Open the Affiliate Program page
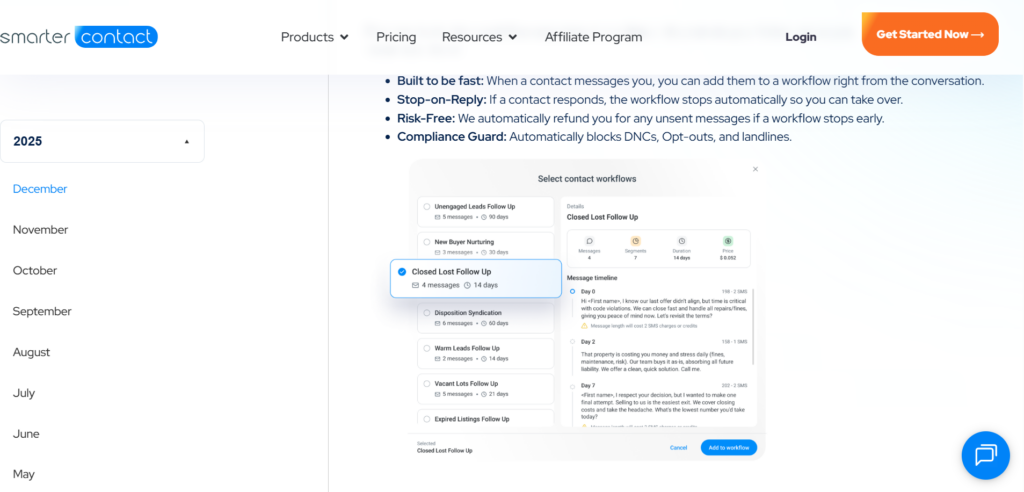This screenshot has height=492, width=1024. (594, 37)
